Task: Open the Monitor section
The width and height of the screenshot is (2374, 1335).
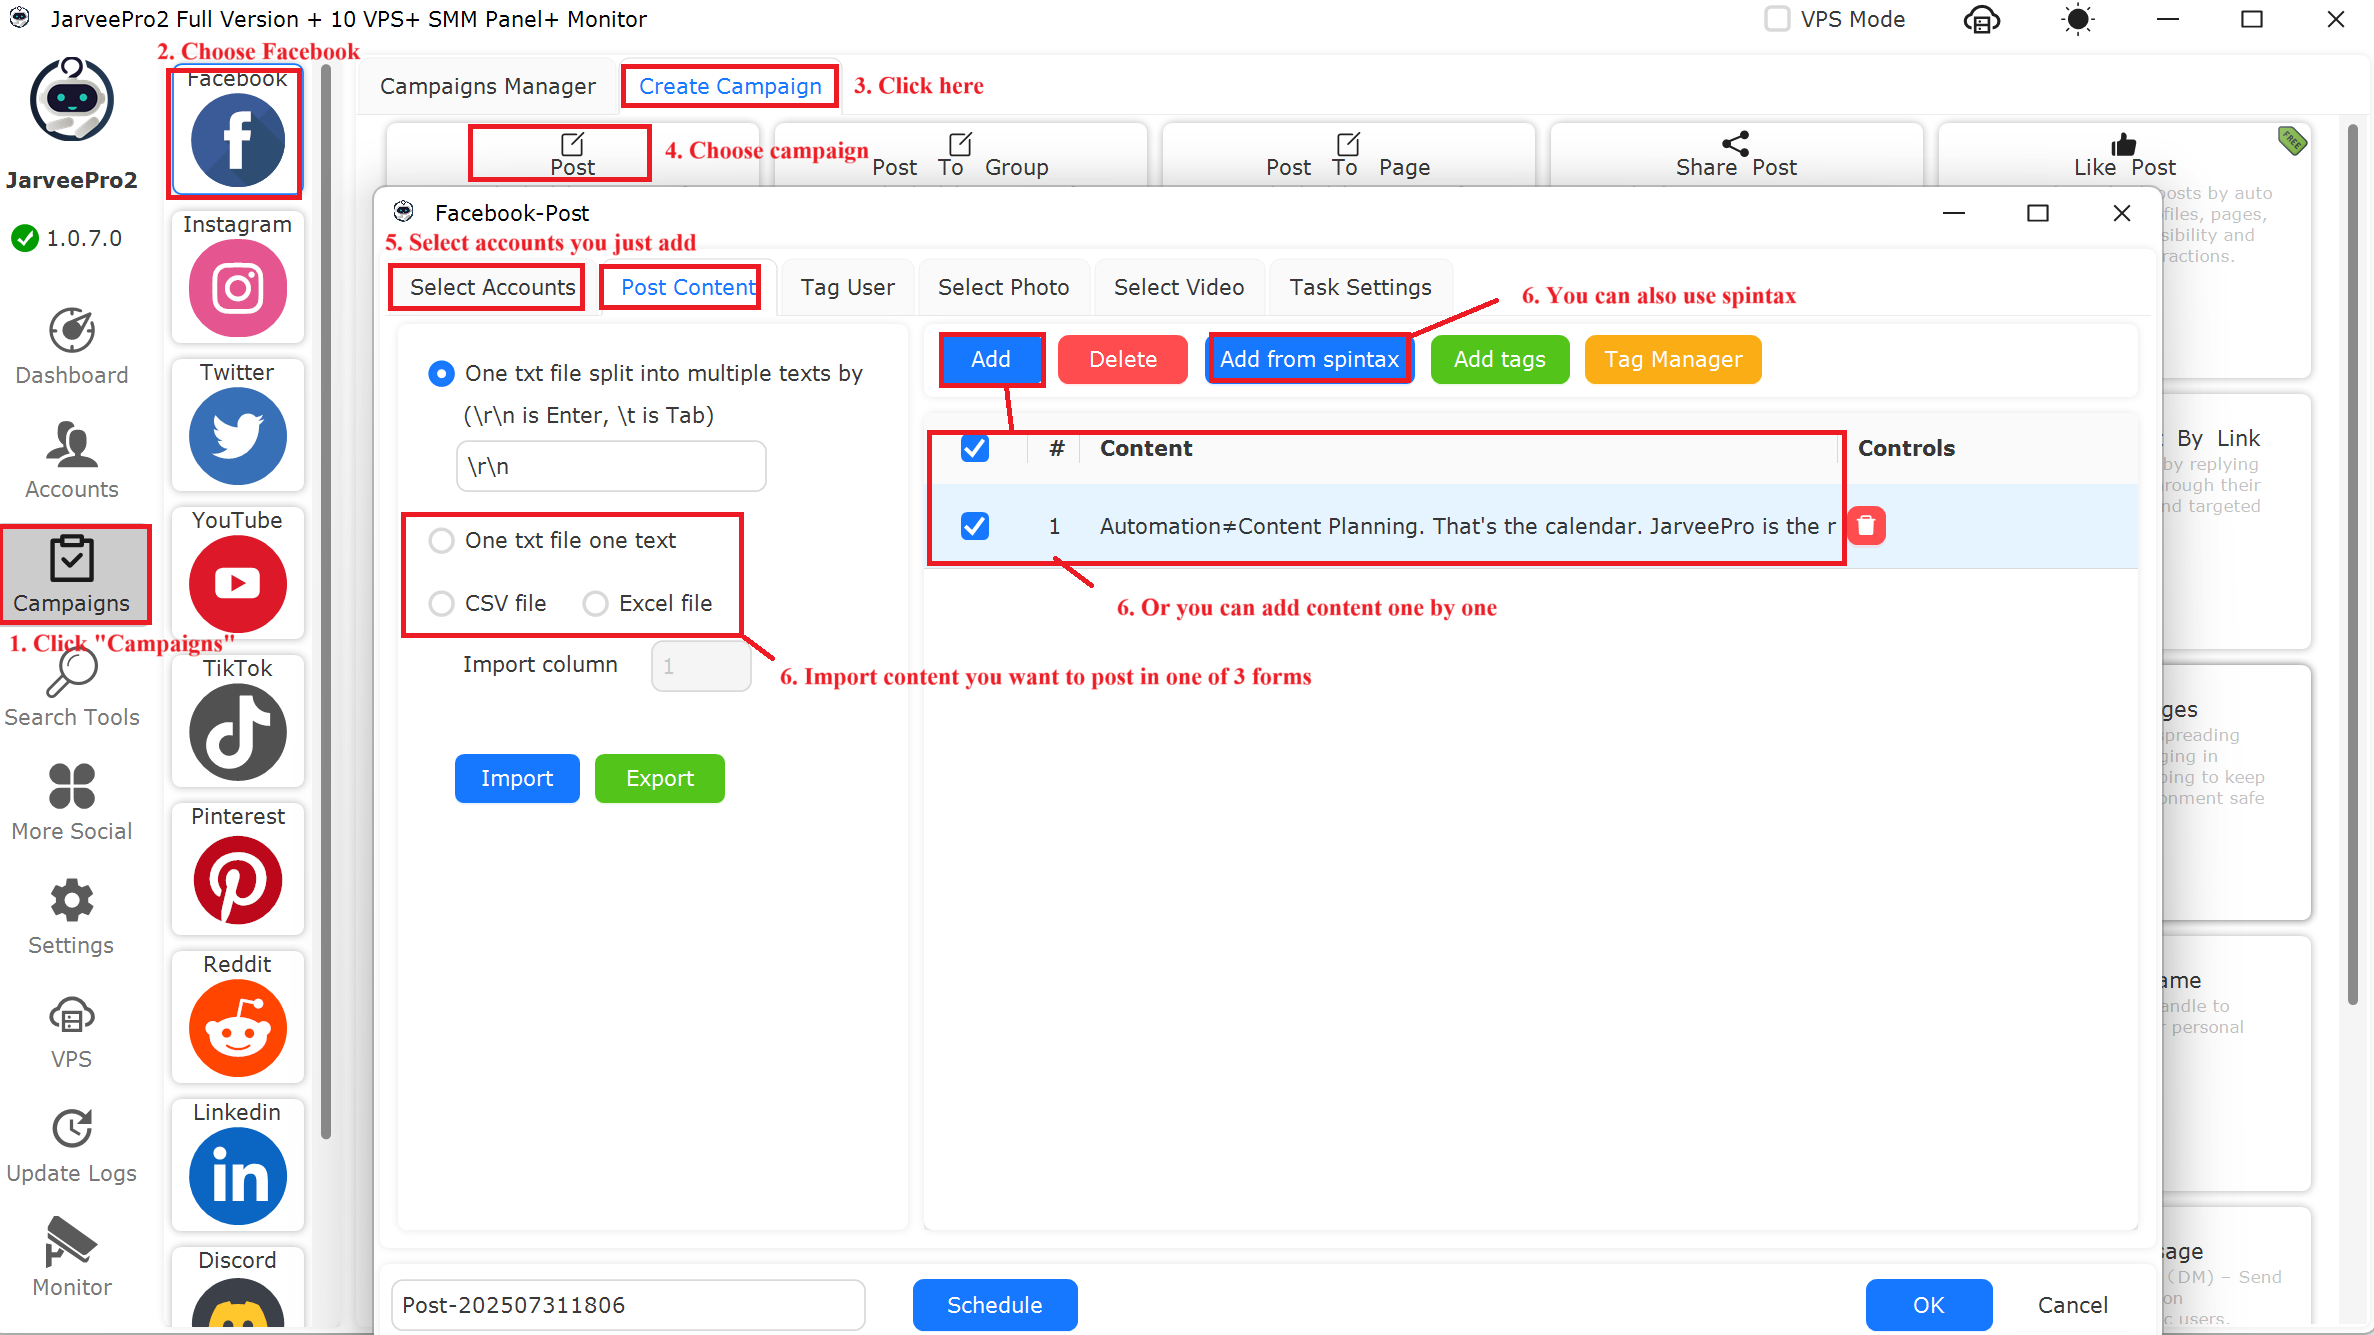Action: coord(72,1259)
